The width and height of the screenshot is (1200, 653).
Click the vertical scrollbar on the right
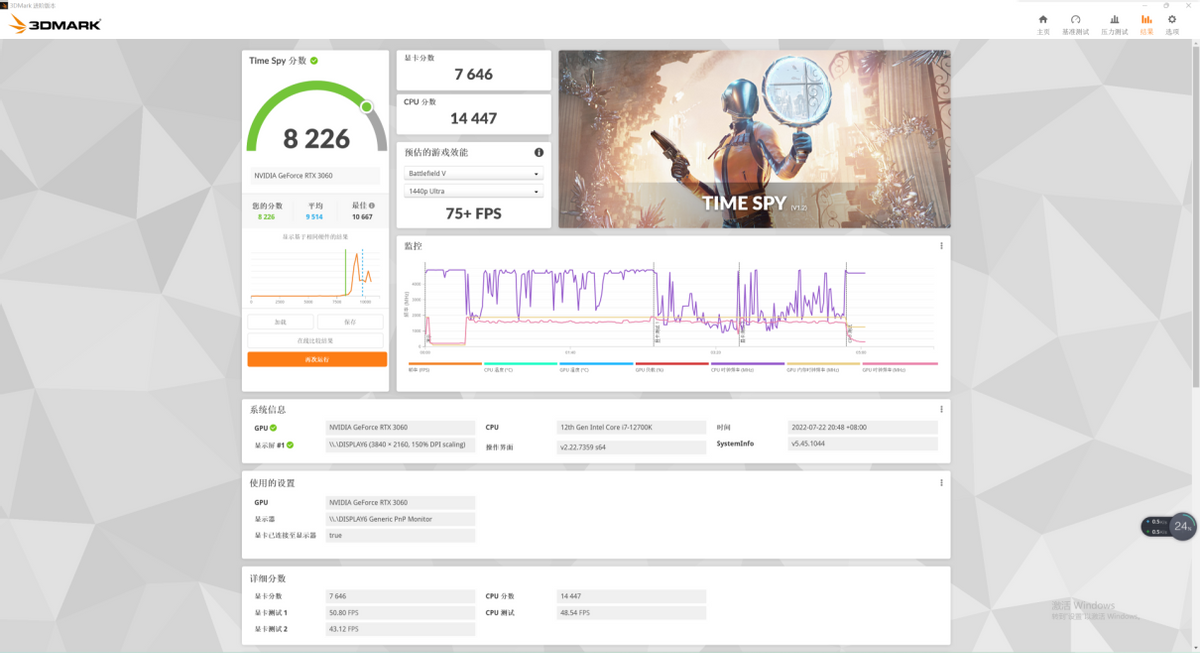(1195, 215)
